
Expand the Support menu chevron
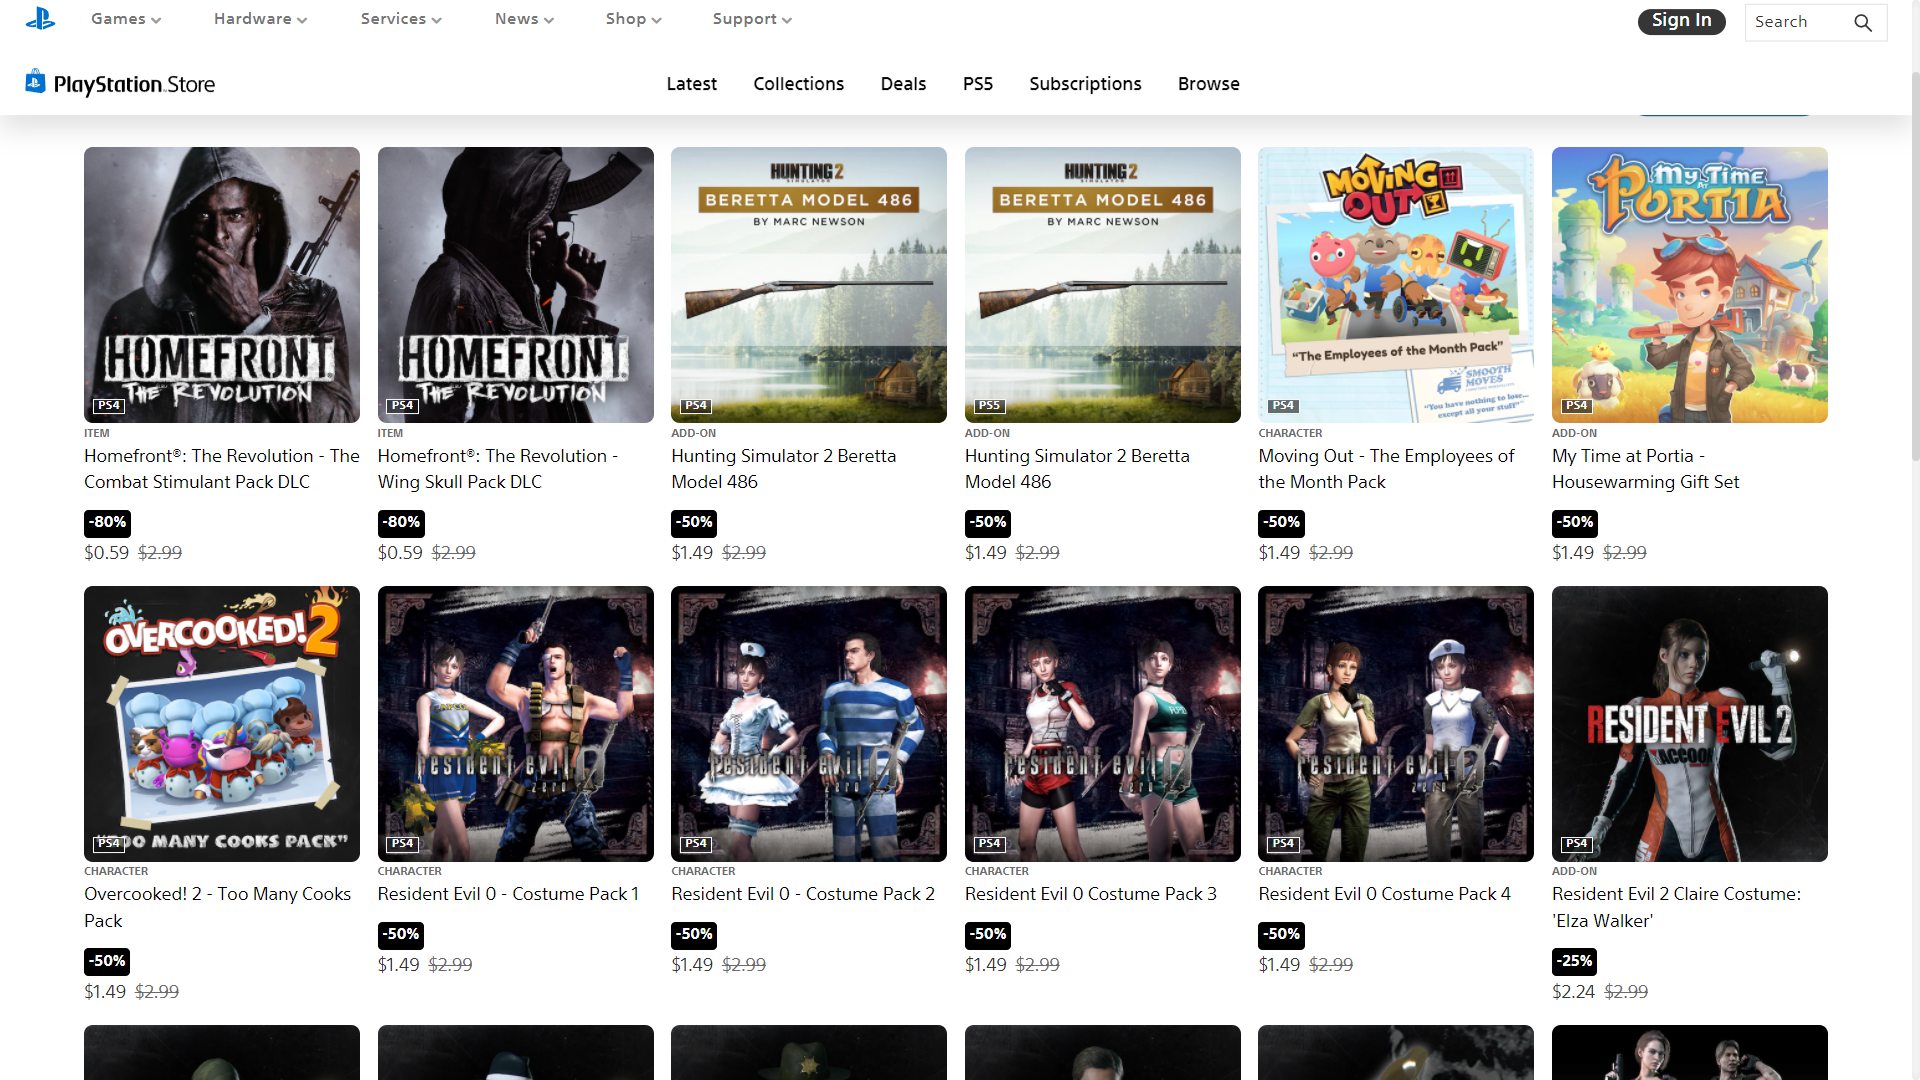click(787, 20)
